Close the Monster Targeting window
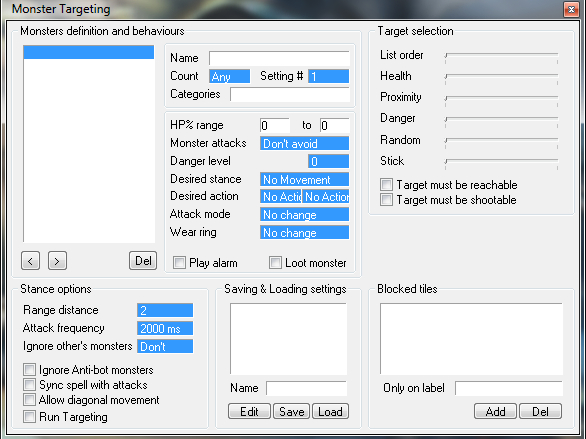The image size is (586, 439). point(571,9)
